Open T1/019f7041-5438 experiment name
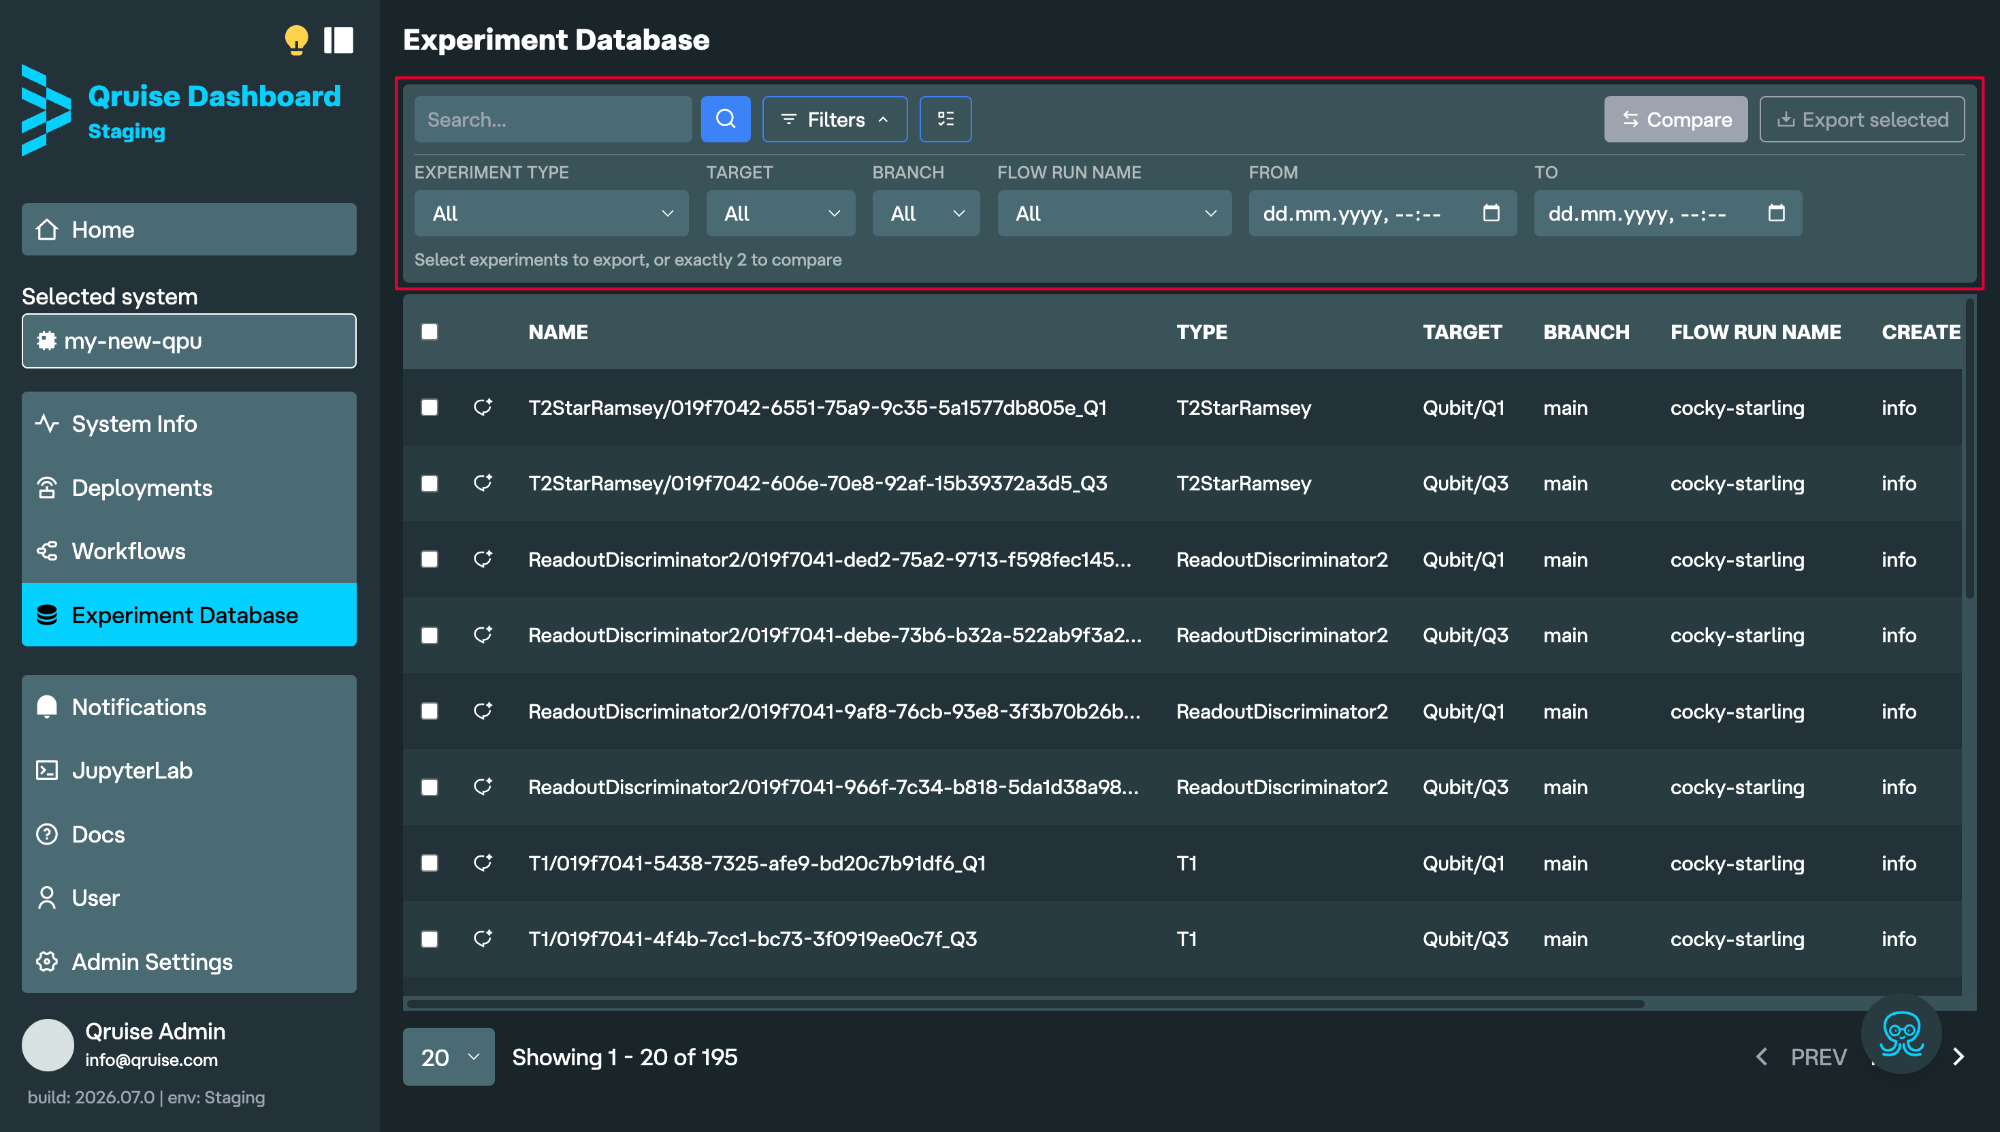2000x1132 pixels. (x=757, y=863)
